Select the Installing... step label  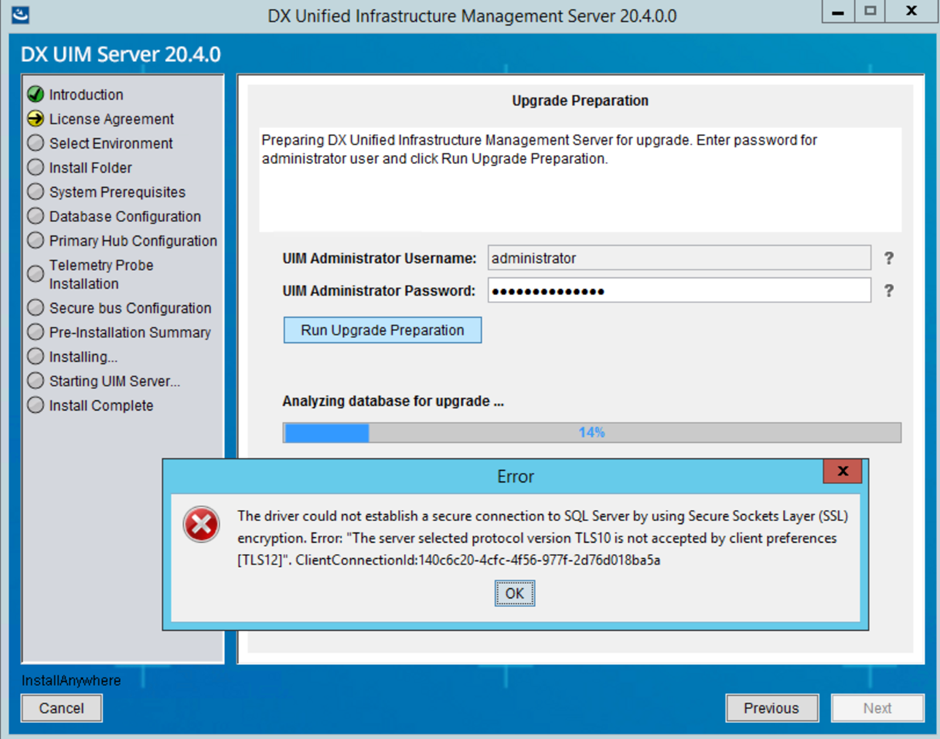coord(83,357)
